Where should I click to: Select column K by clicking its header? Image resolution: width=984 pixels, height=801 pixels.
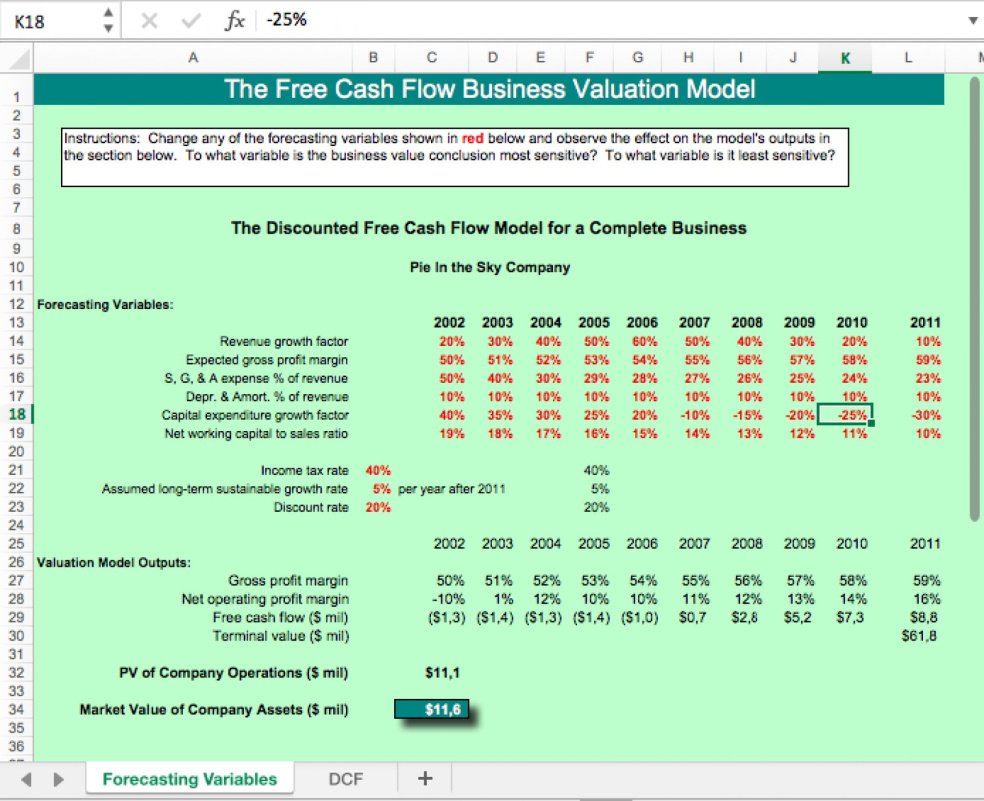pyautogui.click(x=845, y=57)
